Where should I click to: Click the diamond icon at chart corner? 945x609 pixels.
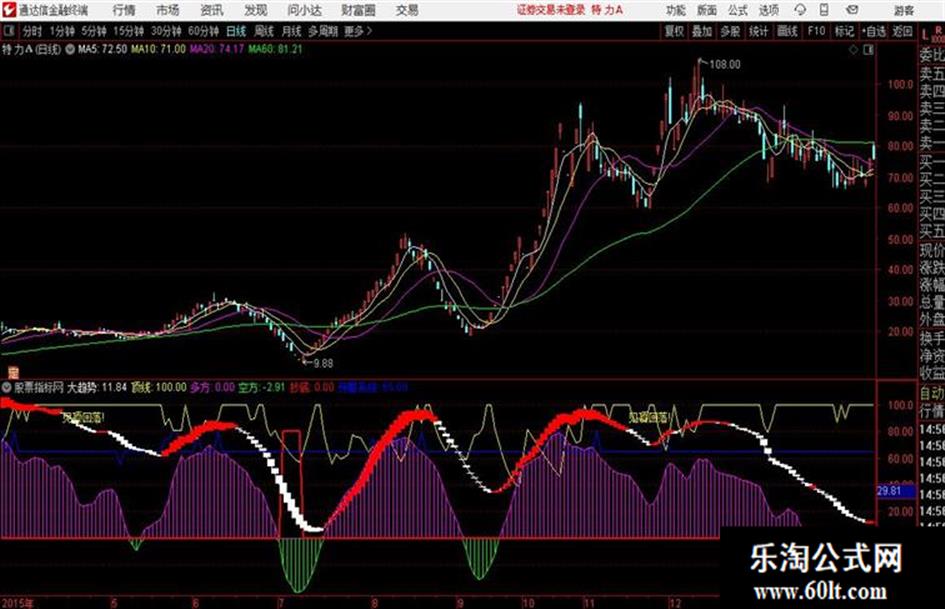[853, 50]
